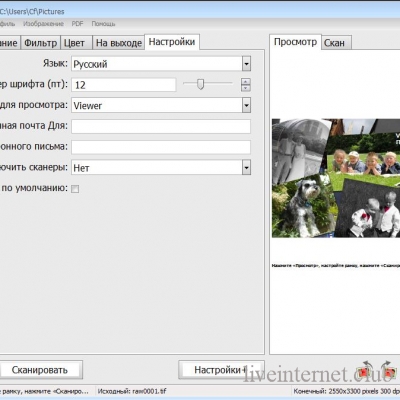Image resolution: width=400 pixels, height=400 pixels.
Task: Open the Viewer dropdown for просмотра
Action: point(161,105)
